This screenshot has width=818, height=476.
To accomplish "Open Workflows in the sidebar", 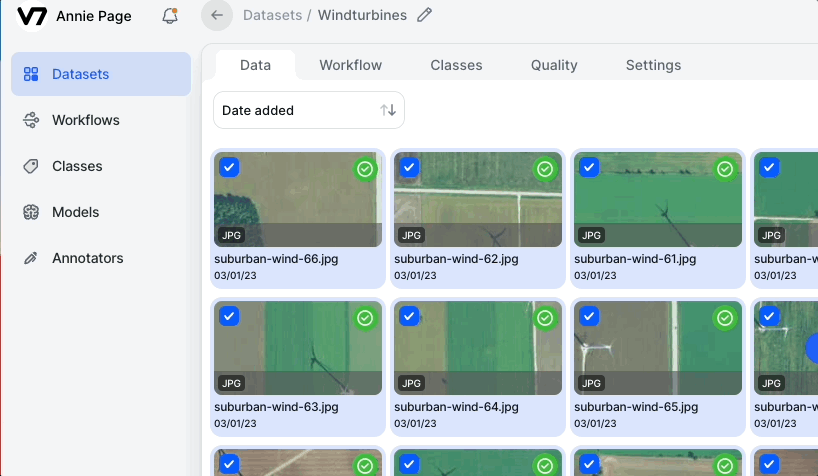I will point(101,120).
